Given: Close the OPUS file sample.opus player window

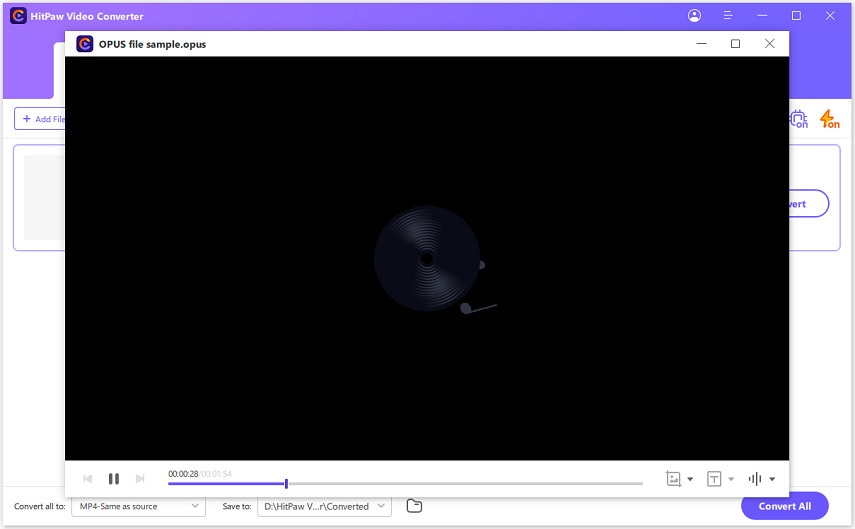Looking at the screenshot, I should click(769, 44).
